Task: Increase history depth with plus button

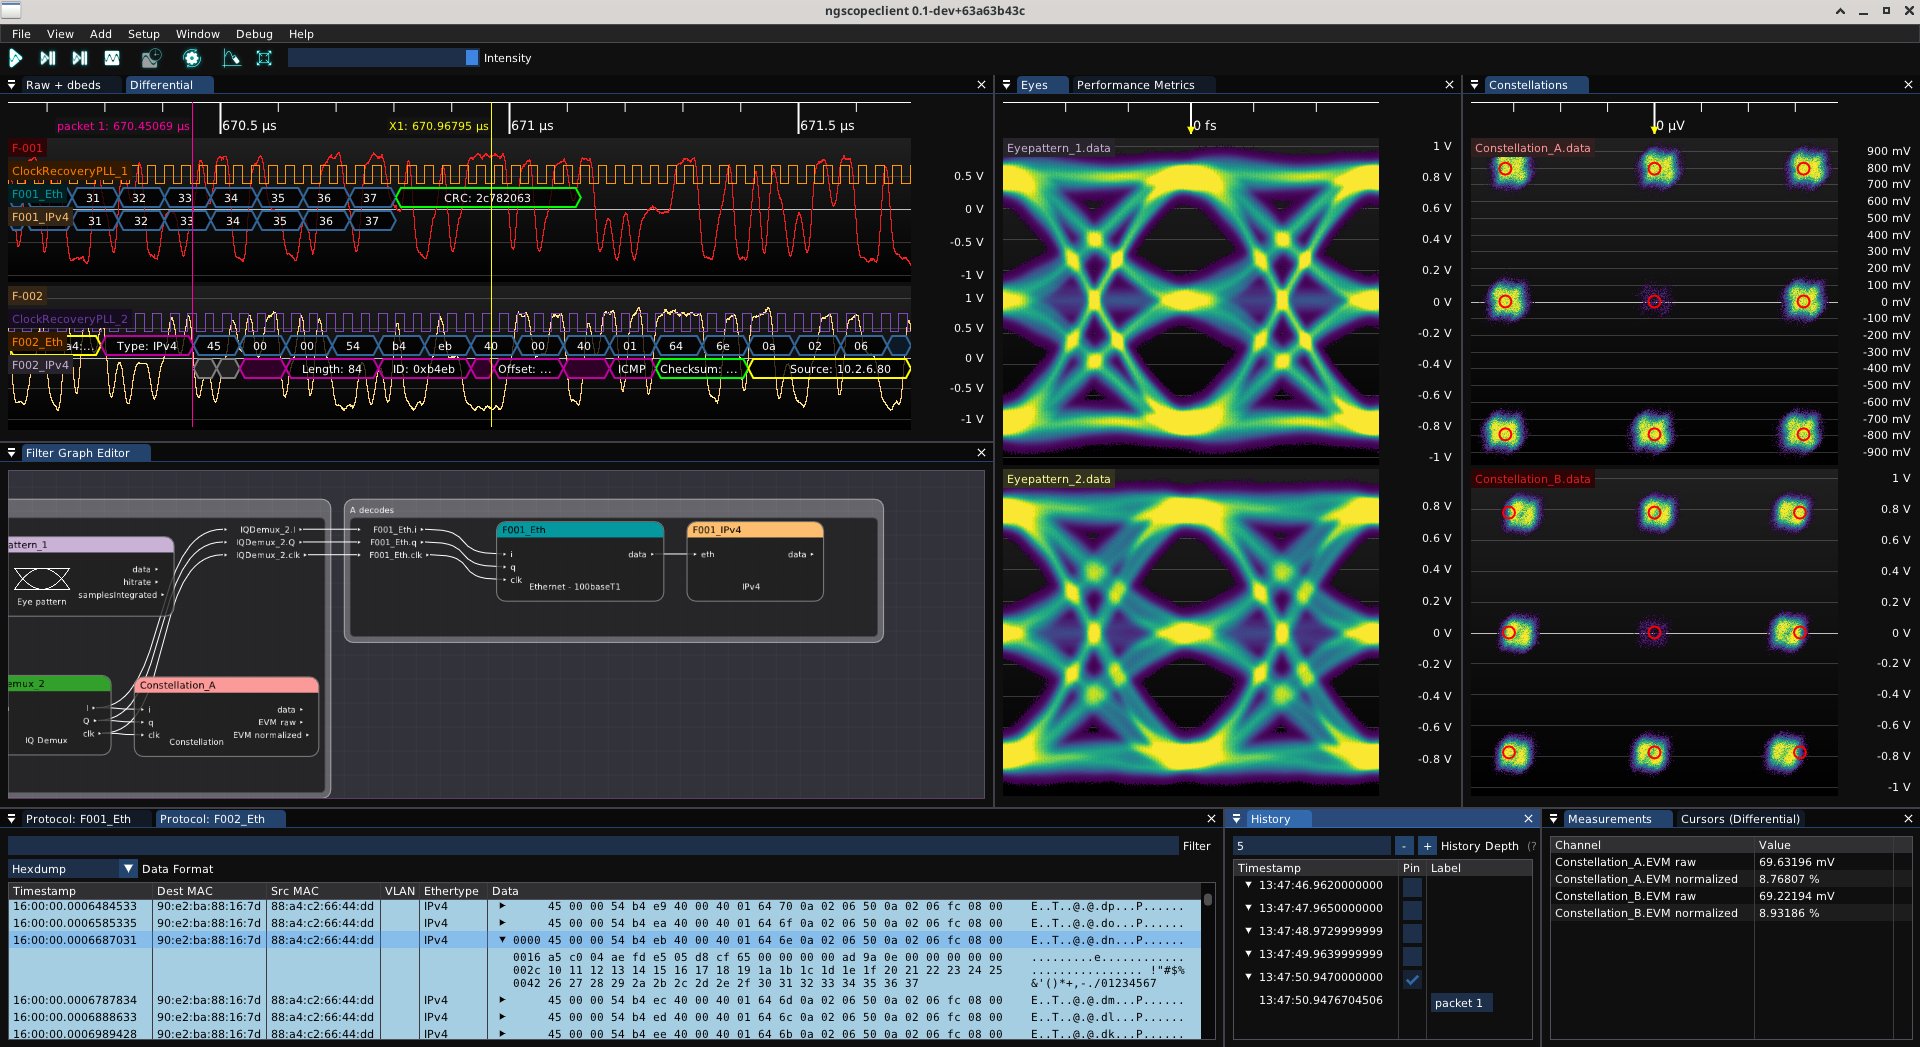Action: [1427, 846]
